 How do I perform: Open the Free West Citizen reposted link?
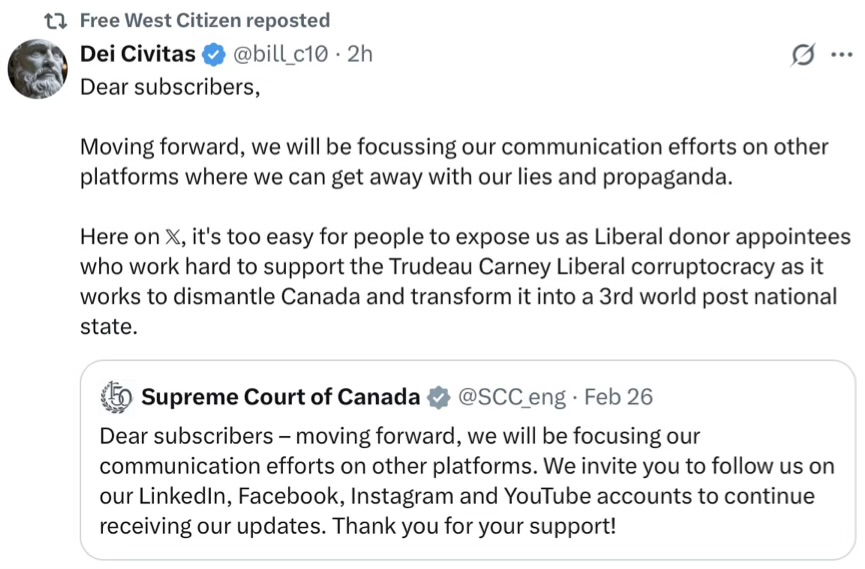(x=204, y=21)
